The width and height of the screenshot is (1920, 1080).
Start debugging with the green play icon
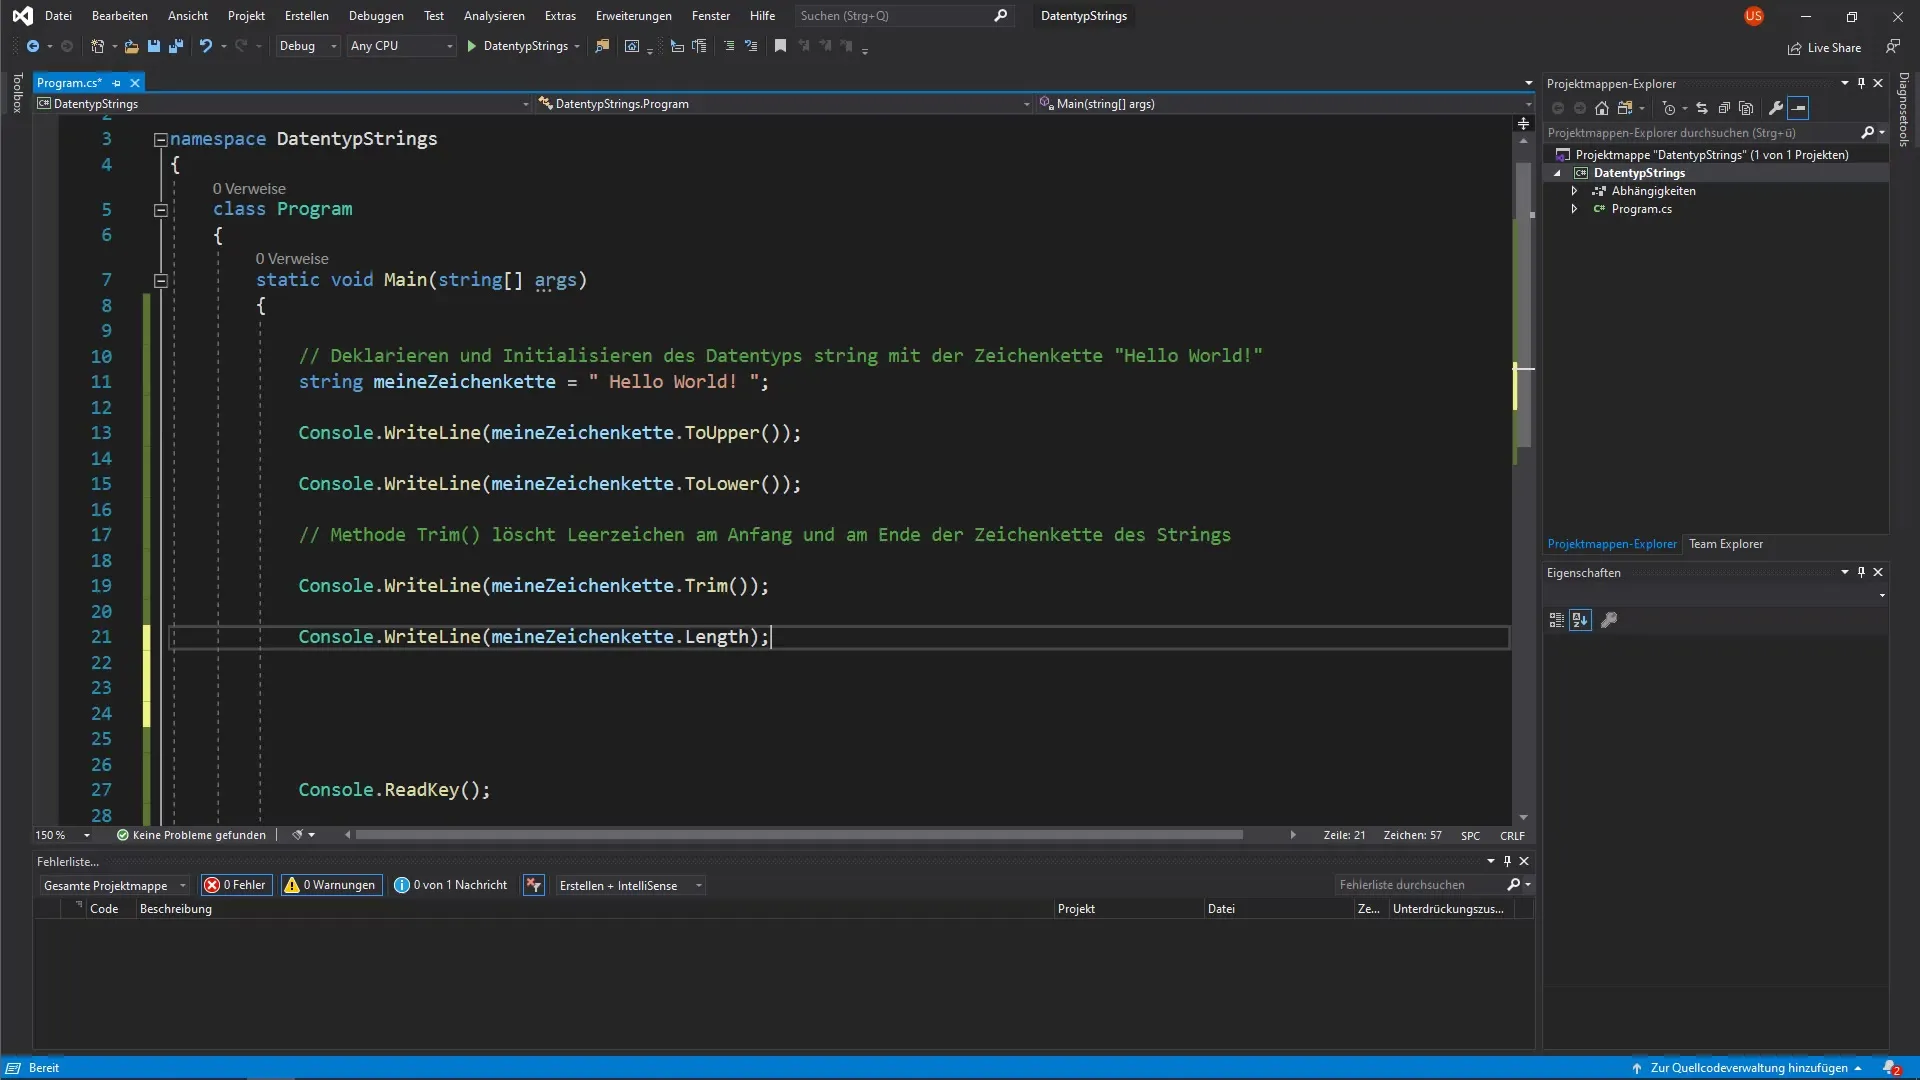(472, 46)
